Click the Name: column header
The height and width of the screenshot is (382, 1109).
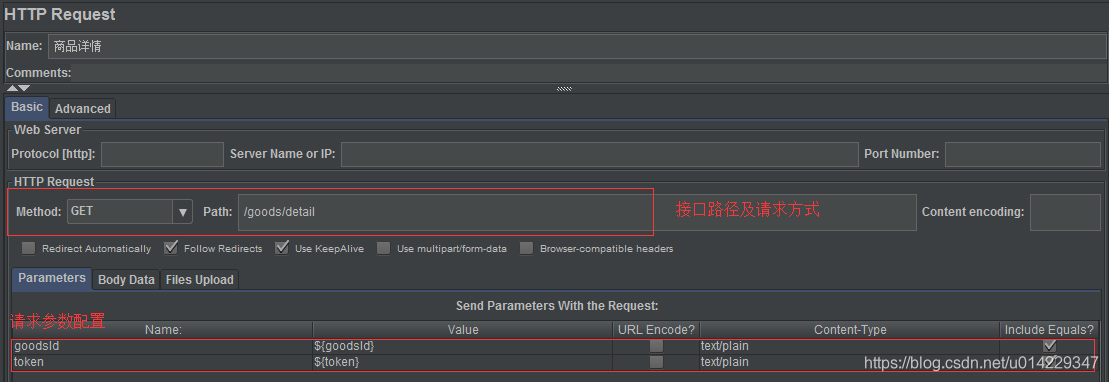click(x=163, y=330)
